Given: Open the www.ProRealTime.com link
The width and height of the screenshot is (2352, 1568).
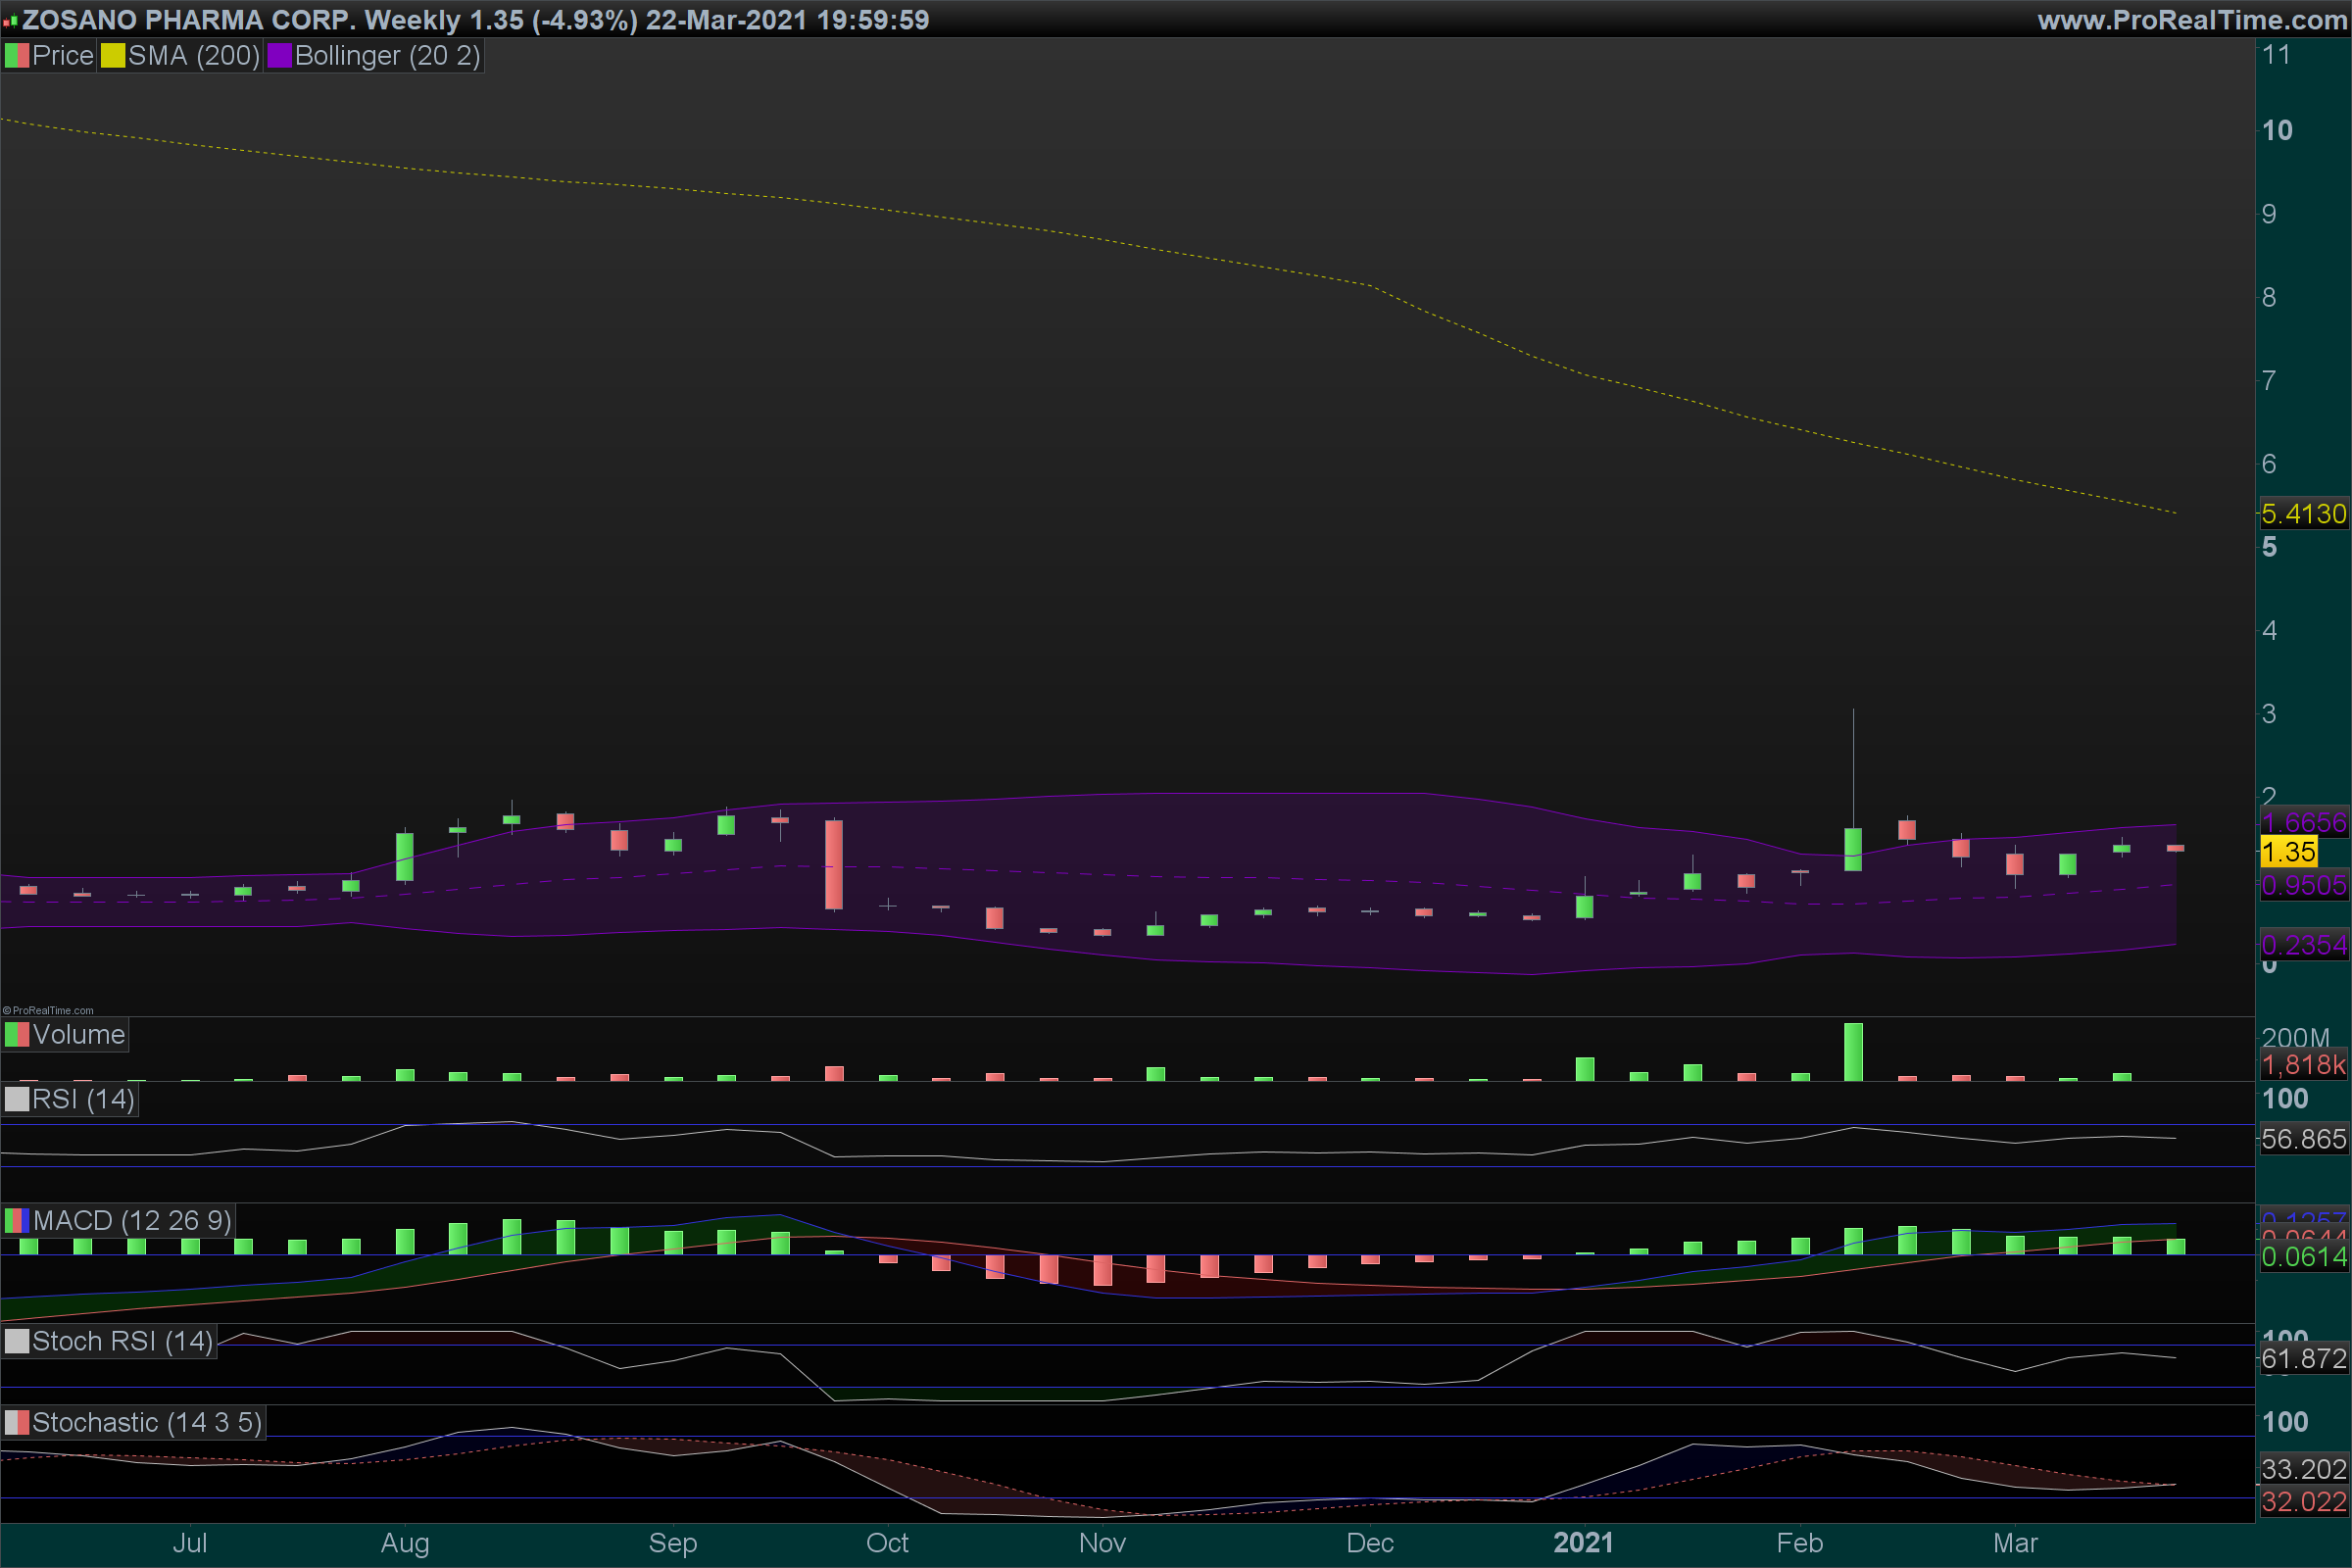Looking at the screenshot, I should click(2191, 20).
